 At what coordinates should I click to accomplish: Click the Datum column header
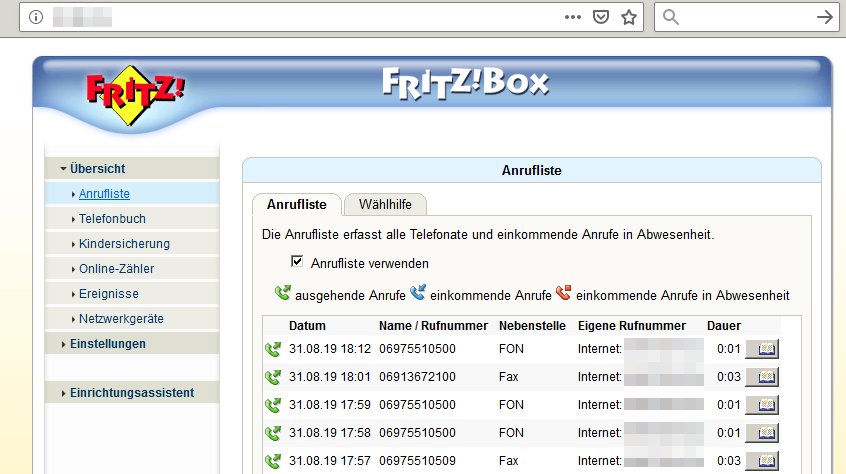click(307, 326)
